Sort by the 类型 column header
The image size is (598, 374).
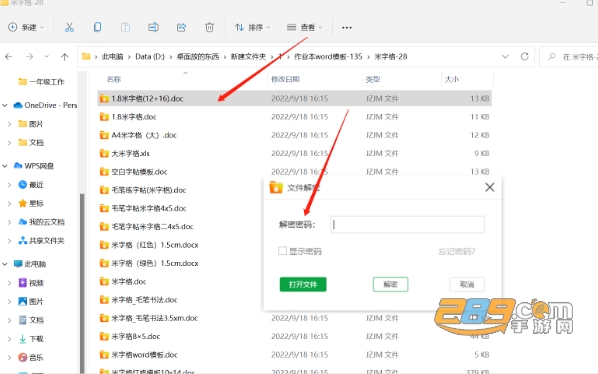click(x=373, y=79)
